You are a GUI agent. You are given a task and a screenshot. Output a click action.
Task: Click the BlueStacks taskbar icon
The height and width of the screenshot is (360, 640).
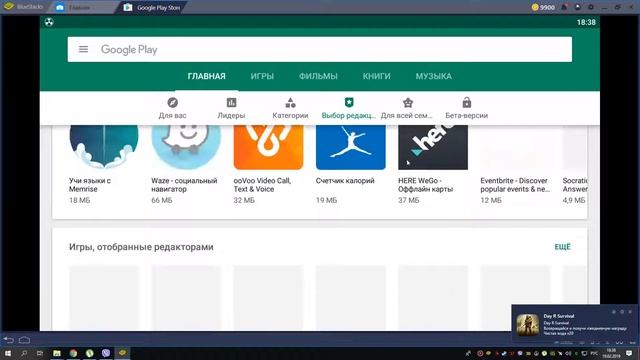122,353
